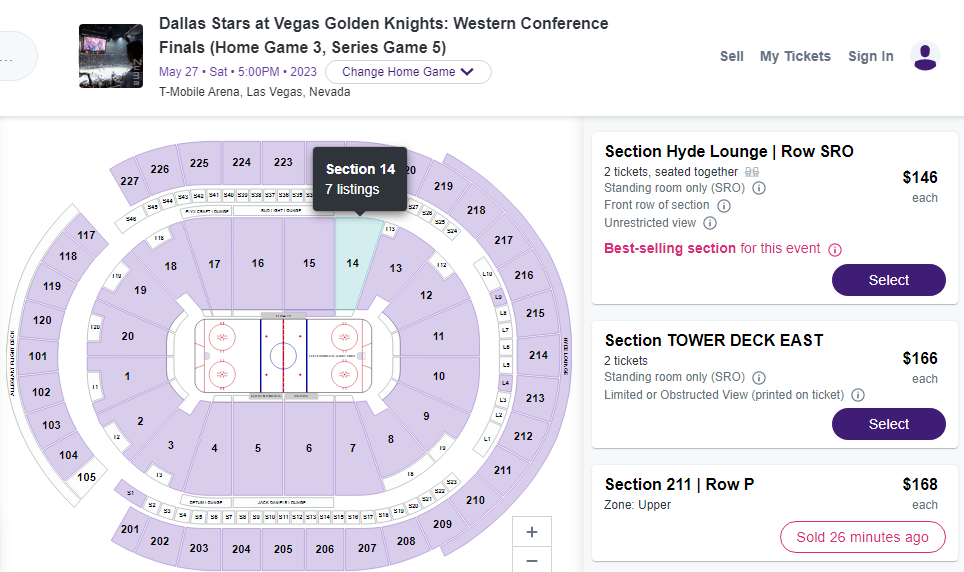Click info icon beside Unrestricted view

click(x=710, y=223)
